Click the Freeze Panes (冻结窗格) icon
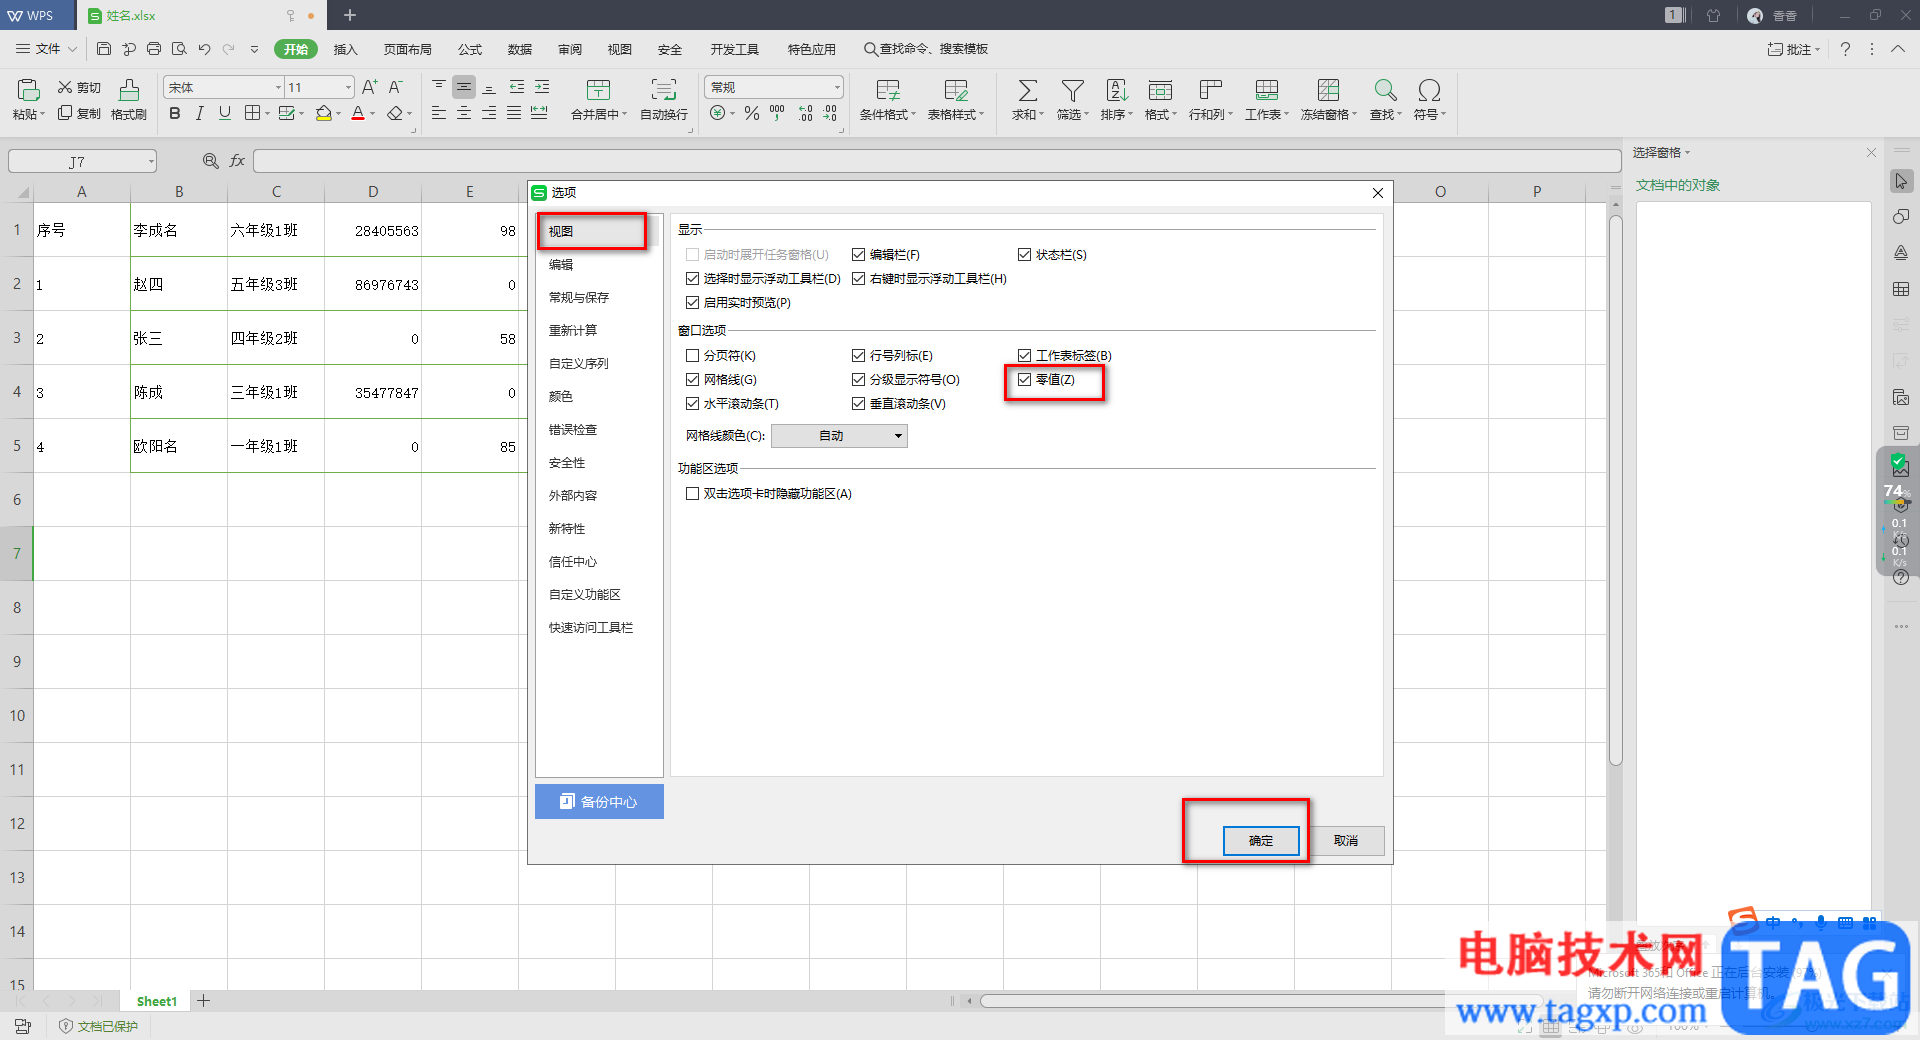Screen dimensions: 1920x1040 coord(1328,90)
